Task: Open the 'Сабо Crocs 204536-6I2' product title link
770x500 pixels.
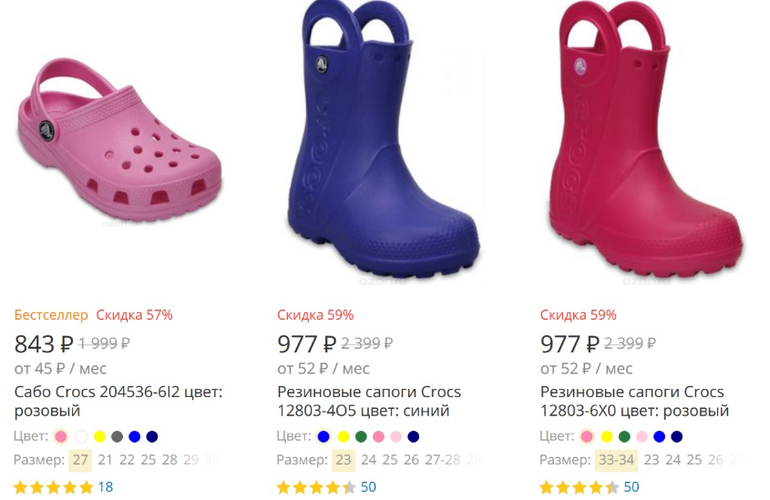Action: [x=118, y=401]
